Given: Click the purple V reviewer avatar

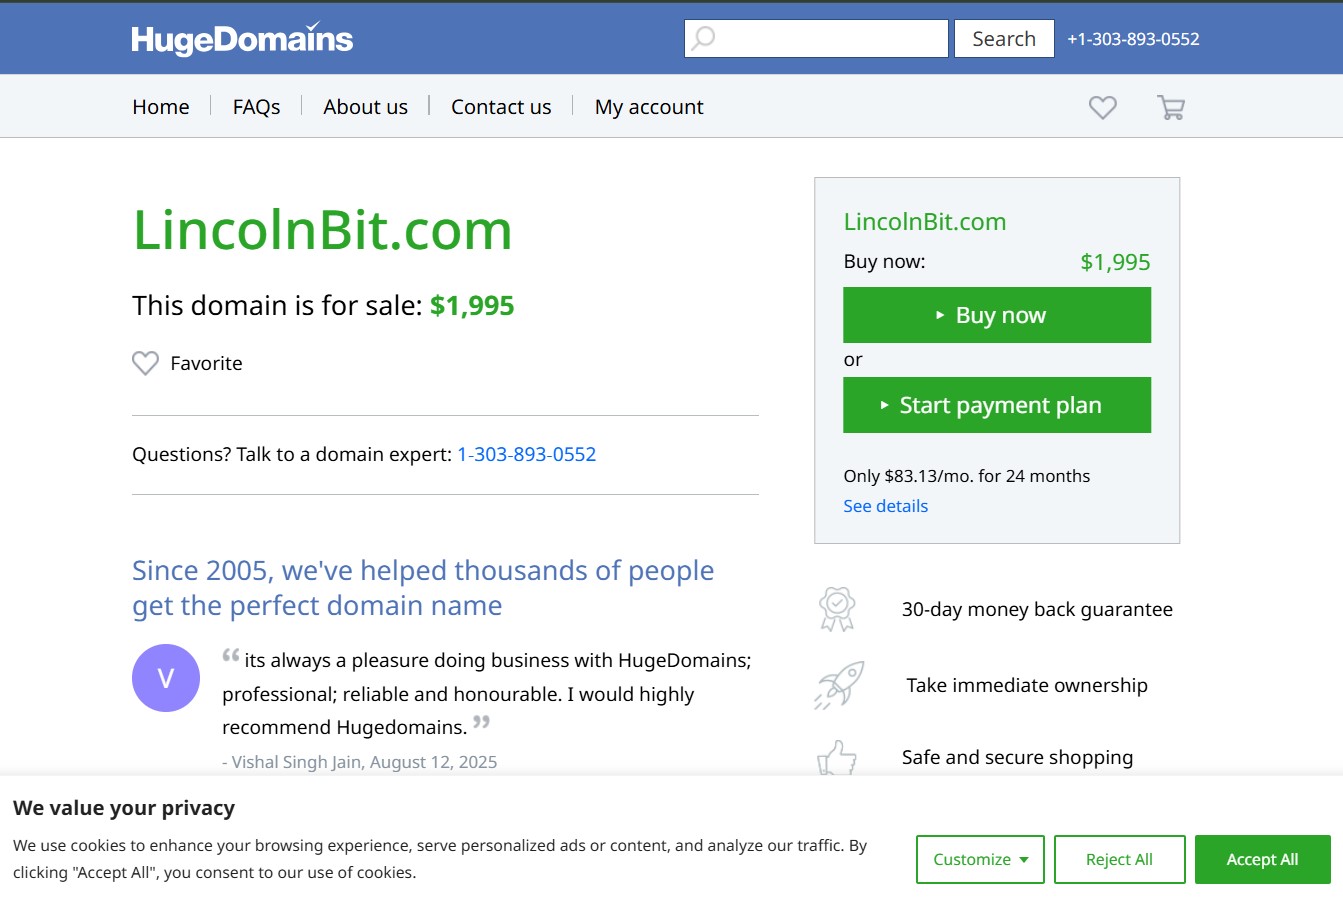Looking at the screenshot, I should pyautogui.click(x=166, y=678).
